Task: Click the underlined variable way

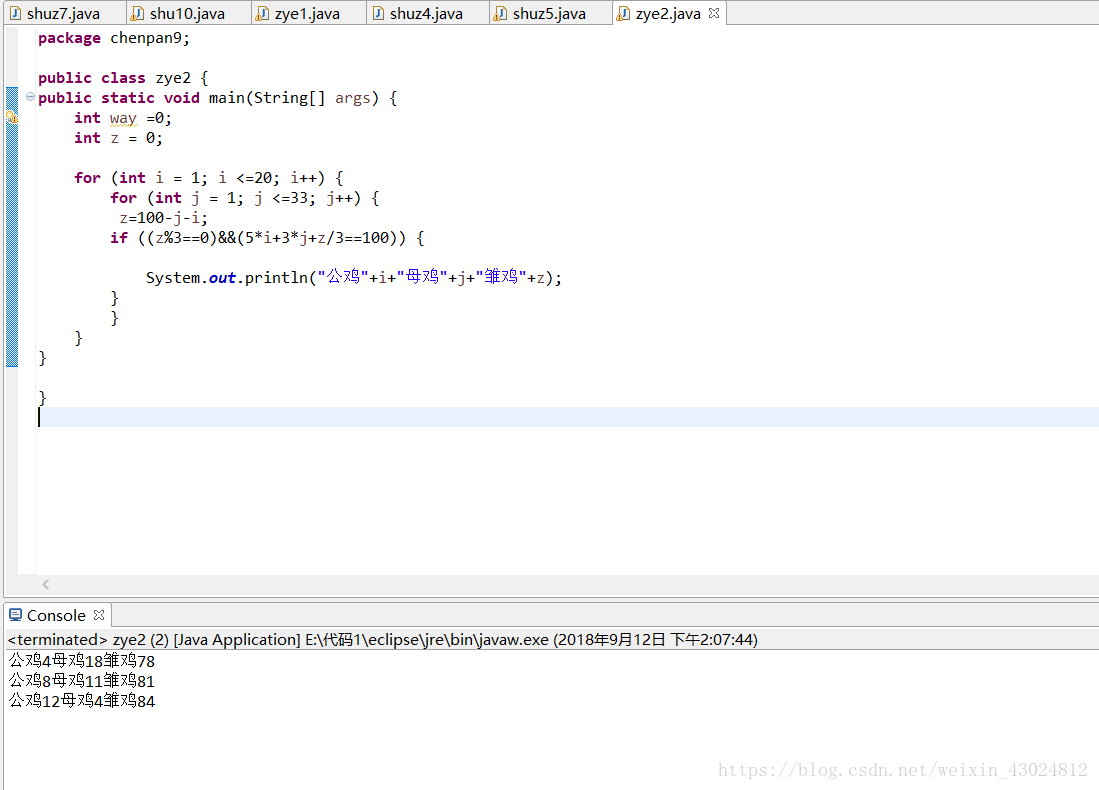Action: (123, 118)
